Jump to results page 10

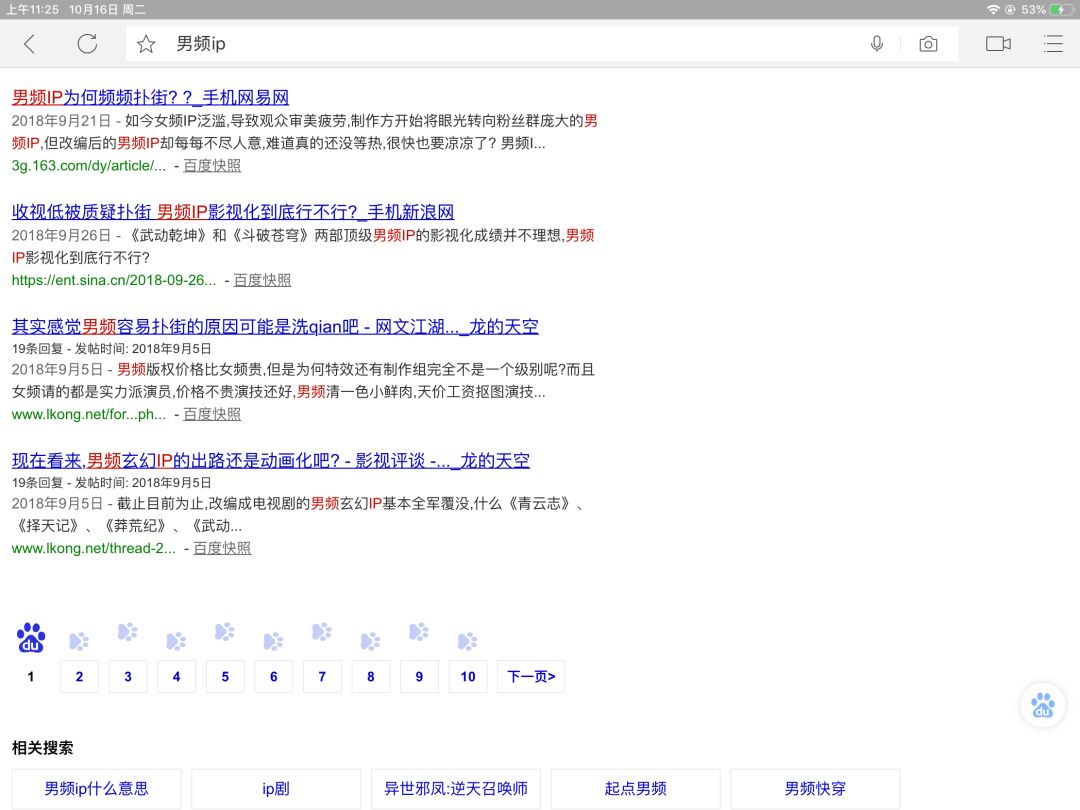468,677
